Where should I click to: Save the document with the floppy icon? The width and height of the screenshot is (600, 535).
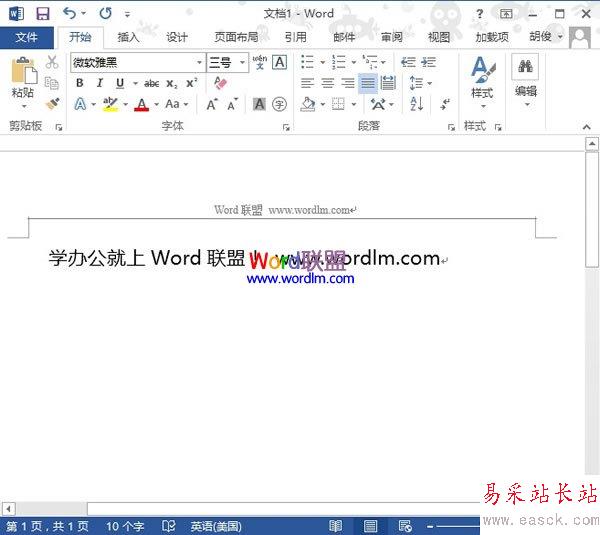tap(42, 14)
